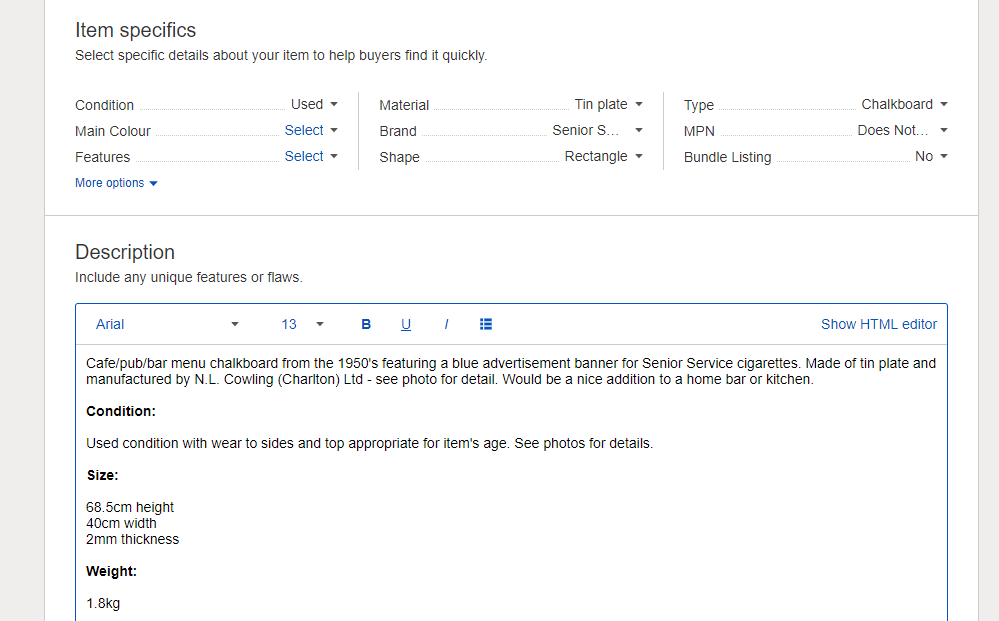Toggle bold formatting in the description editor

(x=366, y=324)
